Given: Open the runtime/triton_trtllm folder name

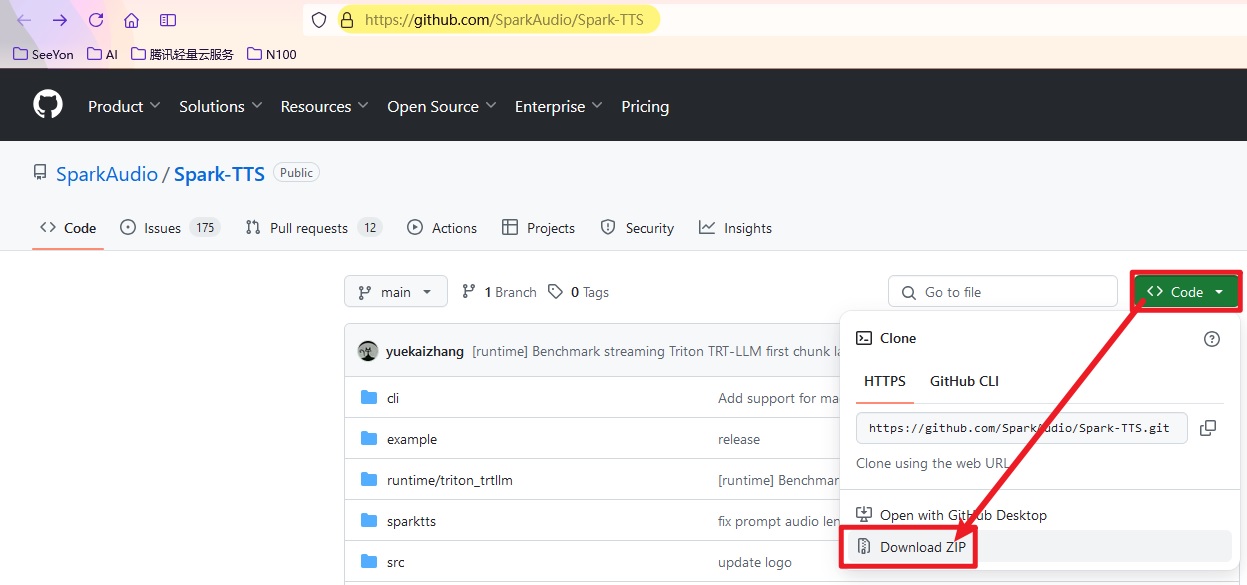Looking at the screenshot, I should (450, 480).
